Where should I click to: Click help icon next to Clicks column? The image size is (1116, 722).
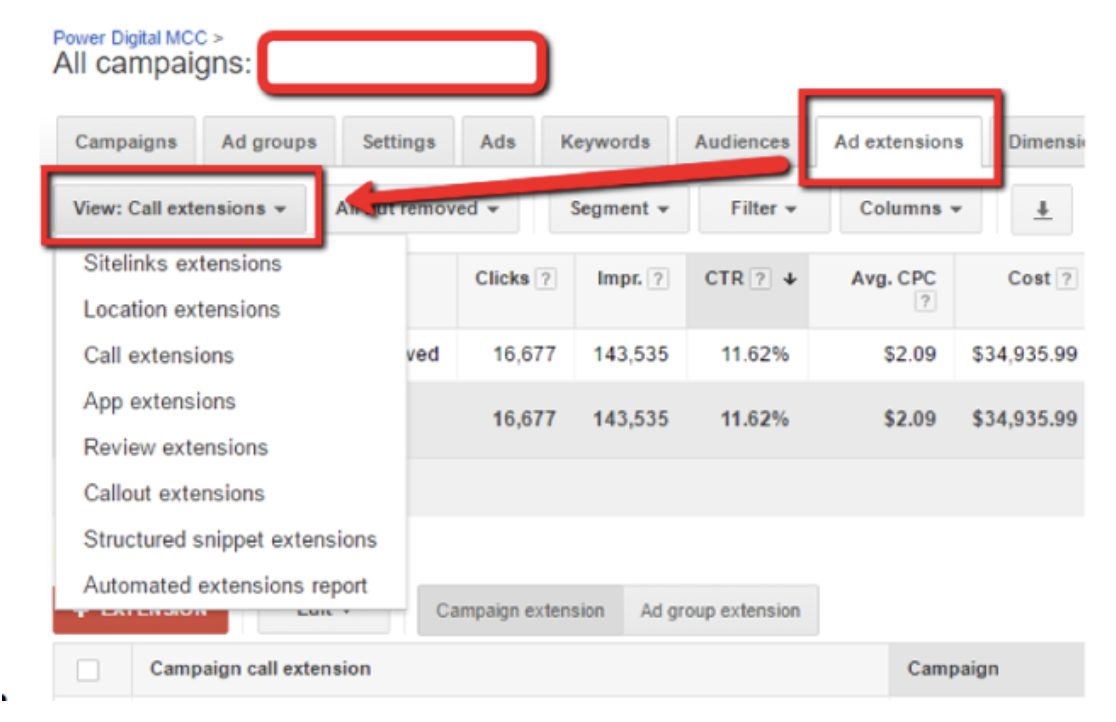click(x=545, y=280)
